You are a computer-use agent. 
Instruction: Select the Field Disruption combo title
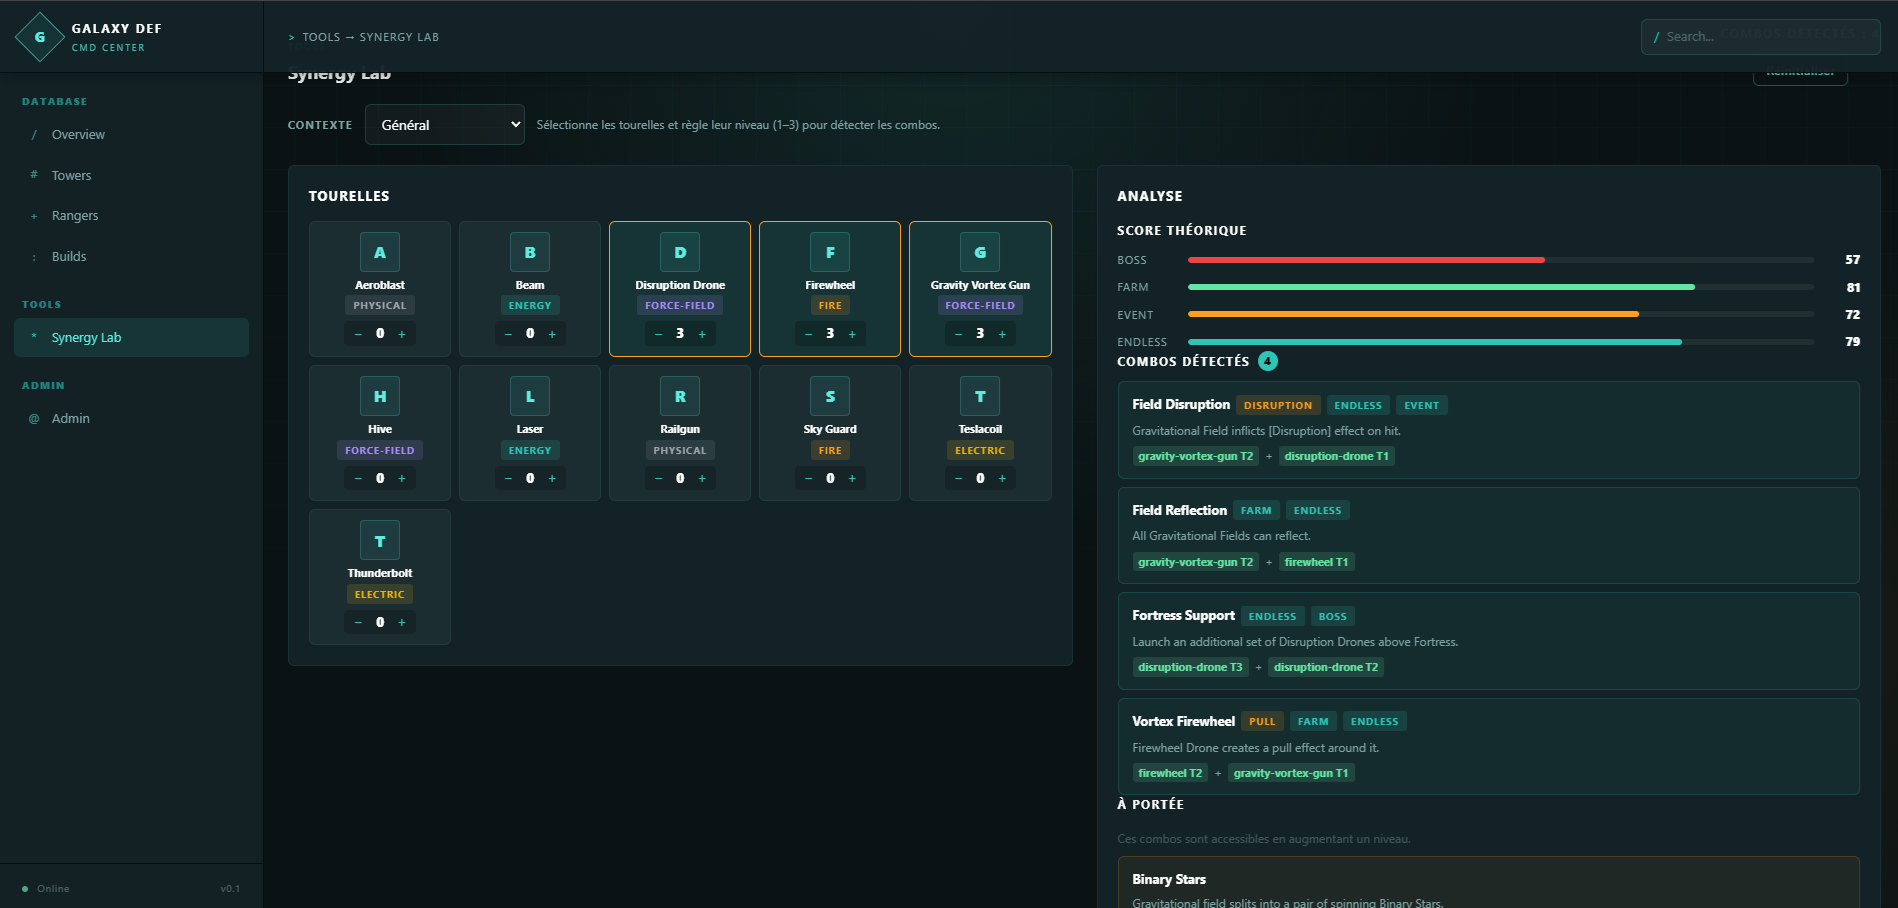(1180, 404)
